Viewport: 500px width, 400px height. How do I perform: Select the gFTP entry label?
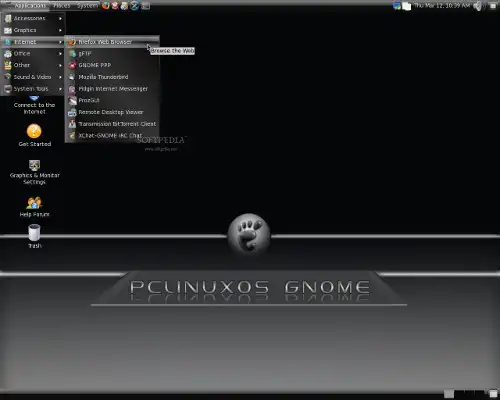[85, 54]
